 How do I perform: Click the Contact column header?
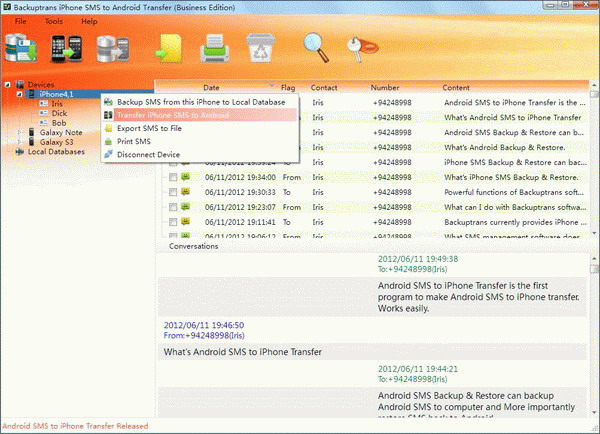324,88
